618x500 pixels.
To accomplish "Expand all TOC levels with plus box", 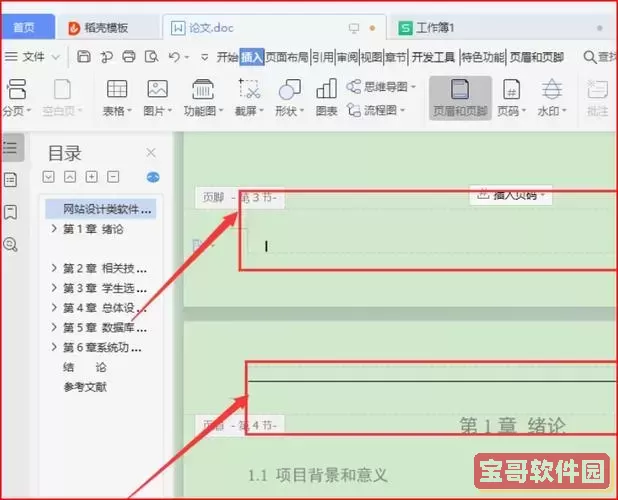I will [x=91, y=177].
